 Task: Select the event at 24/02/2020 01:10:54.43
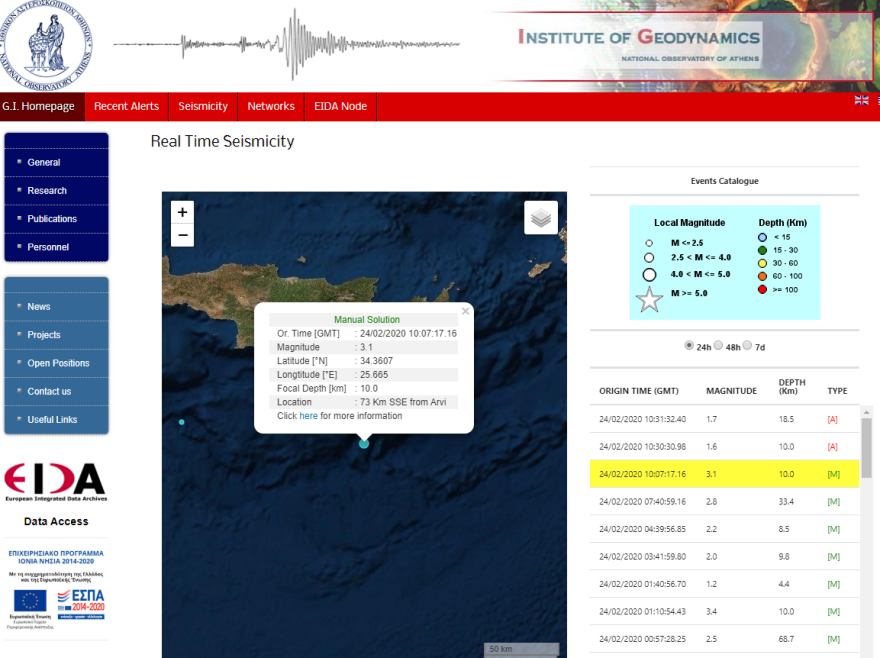pyautogui.click(x=725, y=611)
